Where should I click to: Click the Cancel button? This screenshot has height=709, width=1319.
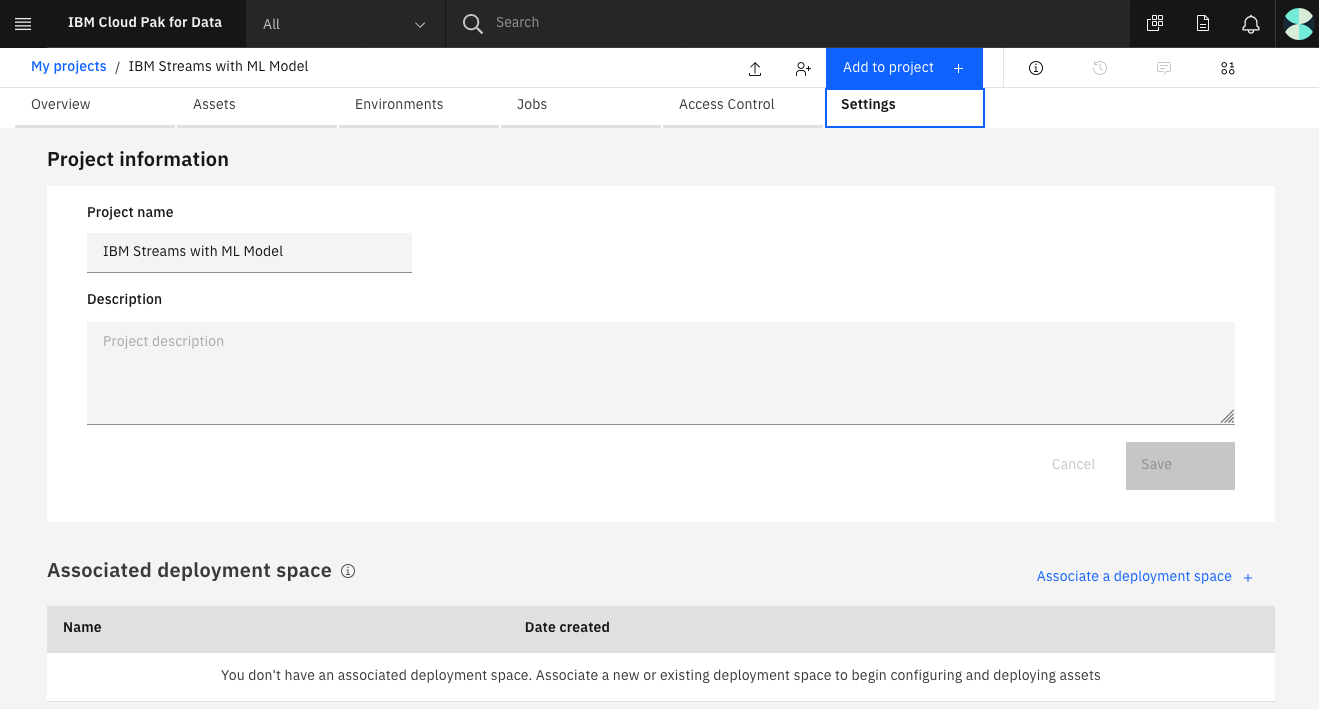click(x=1073, y=464)
